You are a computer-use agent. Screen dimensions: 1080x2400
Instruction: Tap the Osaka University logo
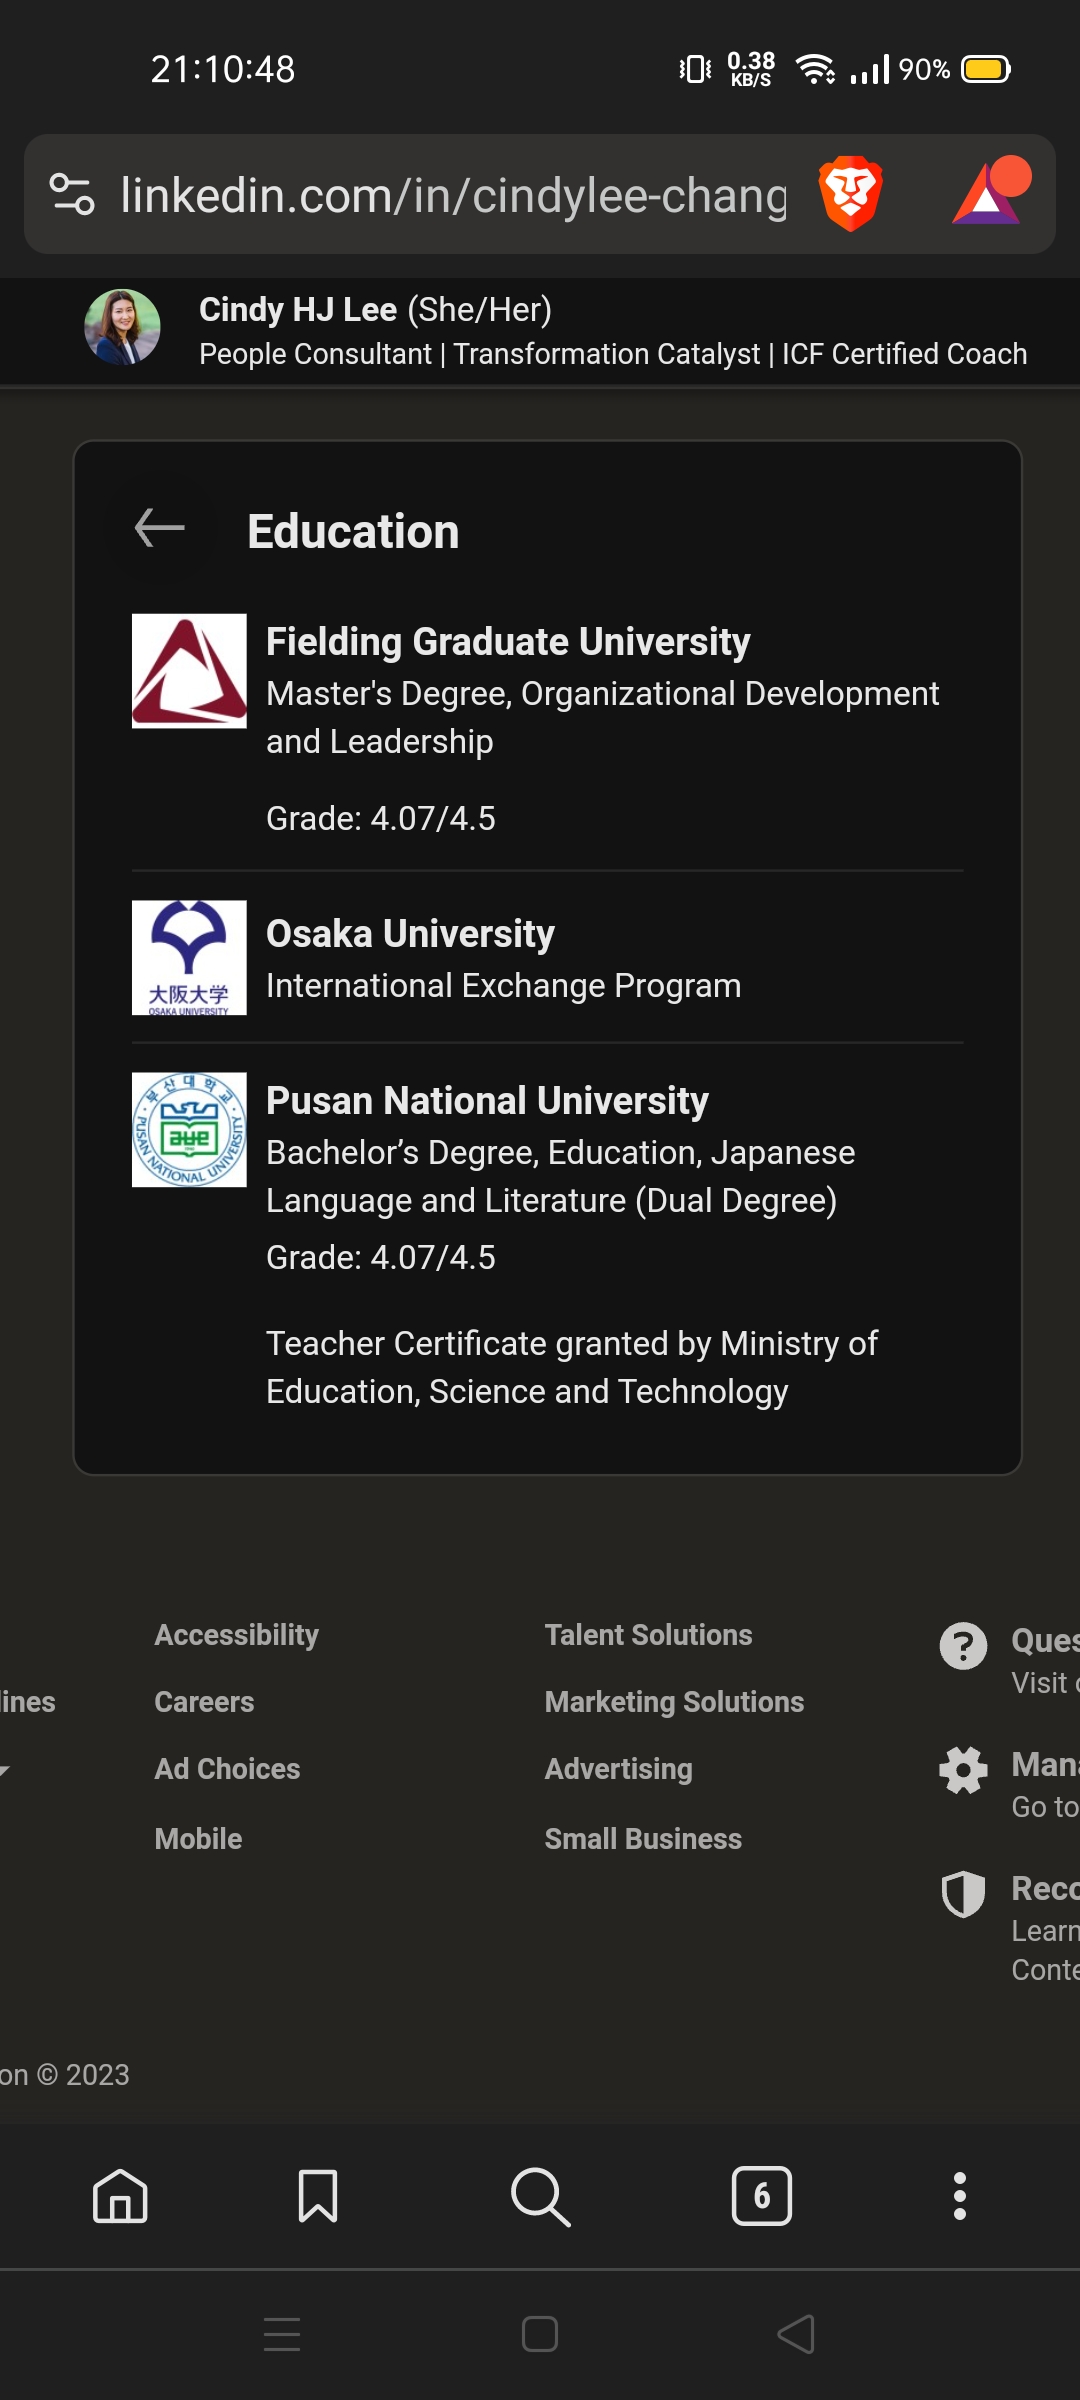pyautogui.click(x=189, y=958)
